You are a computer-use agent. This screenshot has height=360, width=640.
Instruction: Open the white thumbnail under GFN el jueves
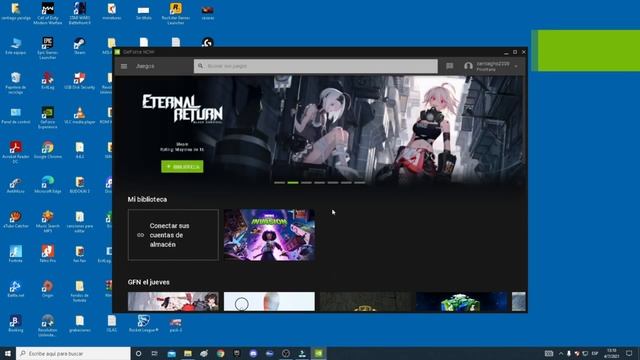click(269, 302)
